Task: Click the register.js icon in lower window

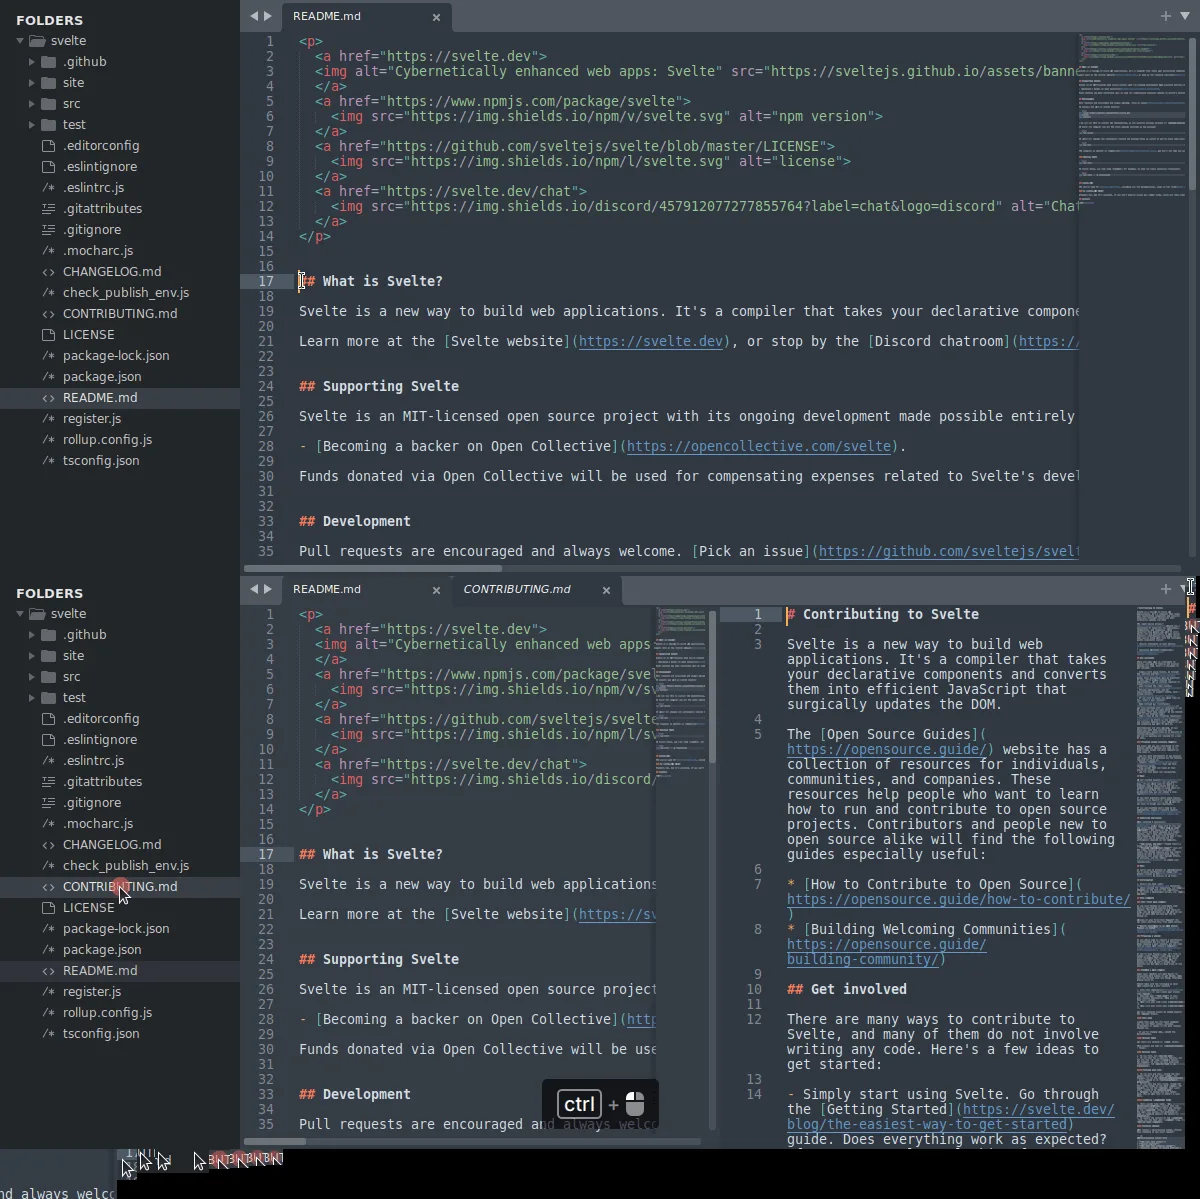Action: [x=48, y=992]
